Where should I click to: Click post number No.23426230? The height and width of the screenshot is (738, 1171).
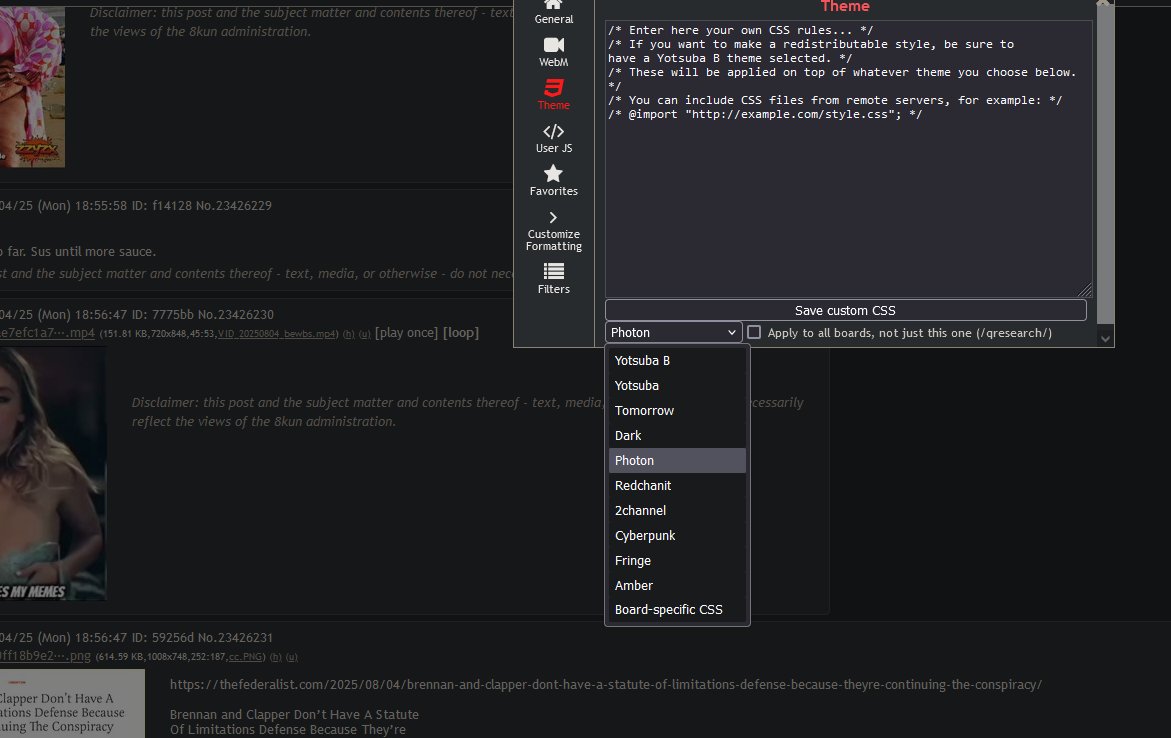point(236,314)
